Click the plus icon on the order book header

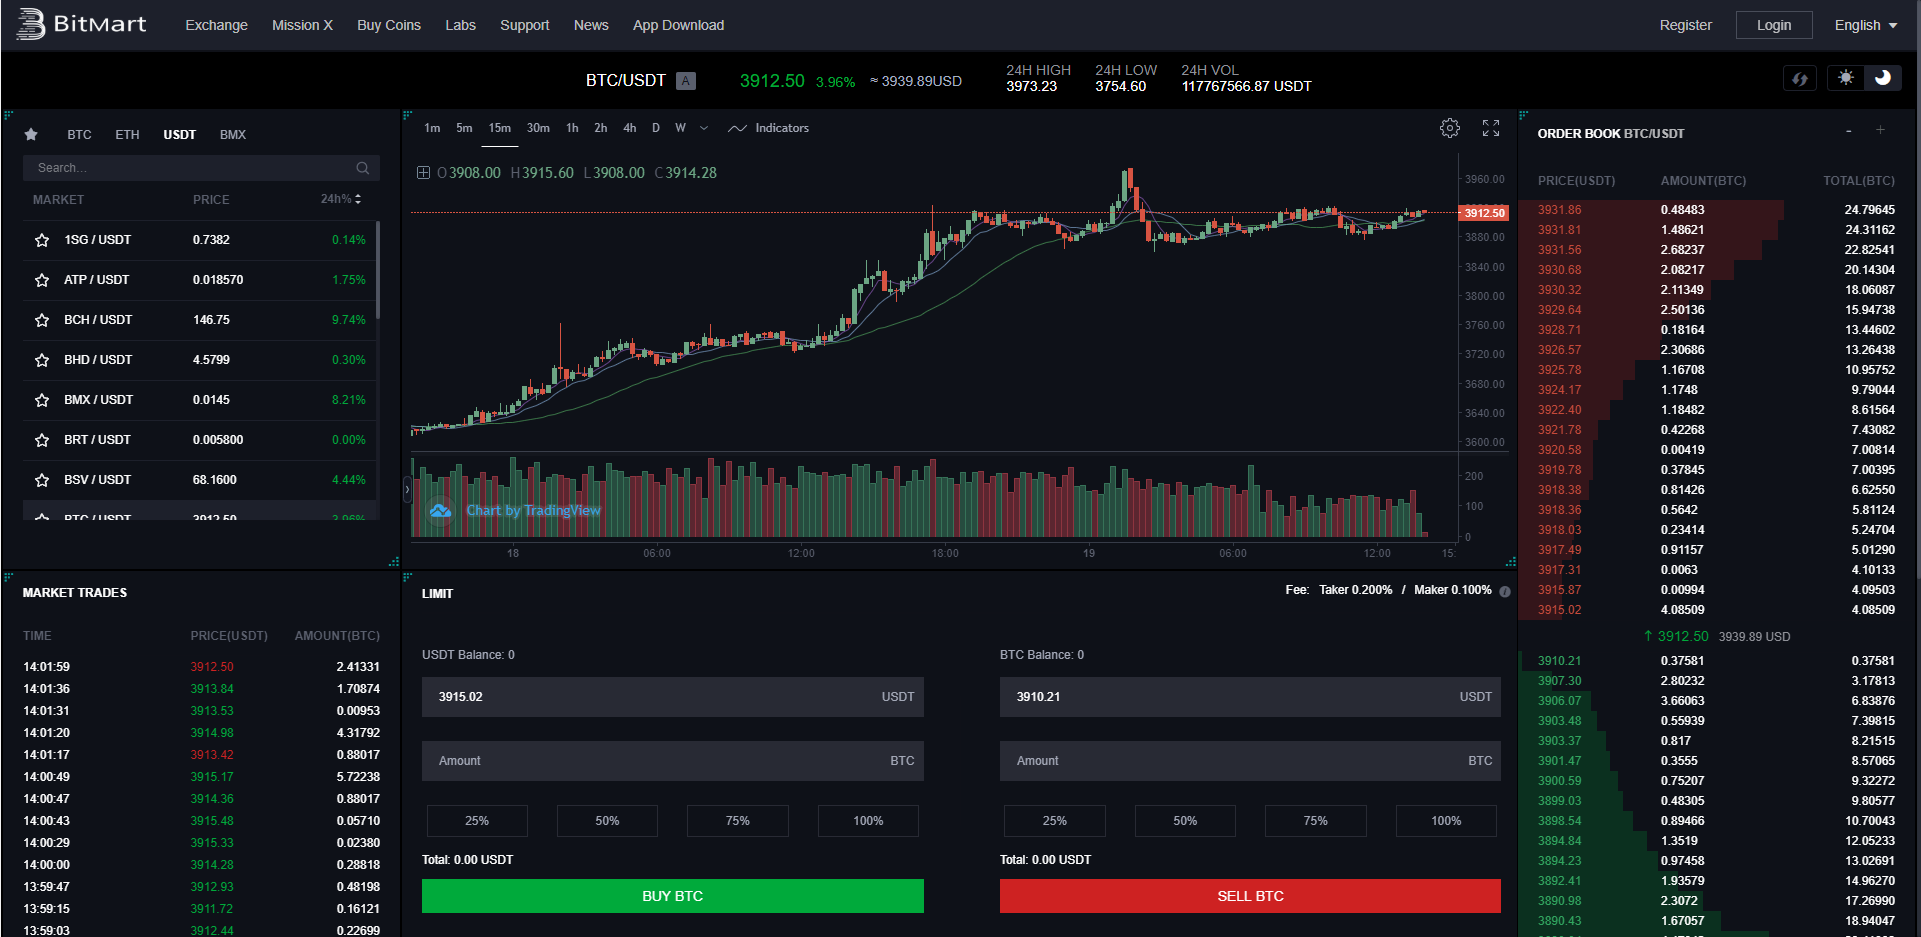[1881, 130]
